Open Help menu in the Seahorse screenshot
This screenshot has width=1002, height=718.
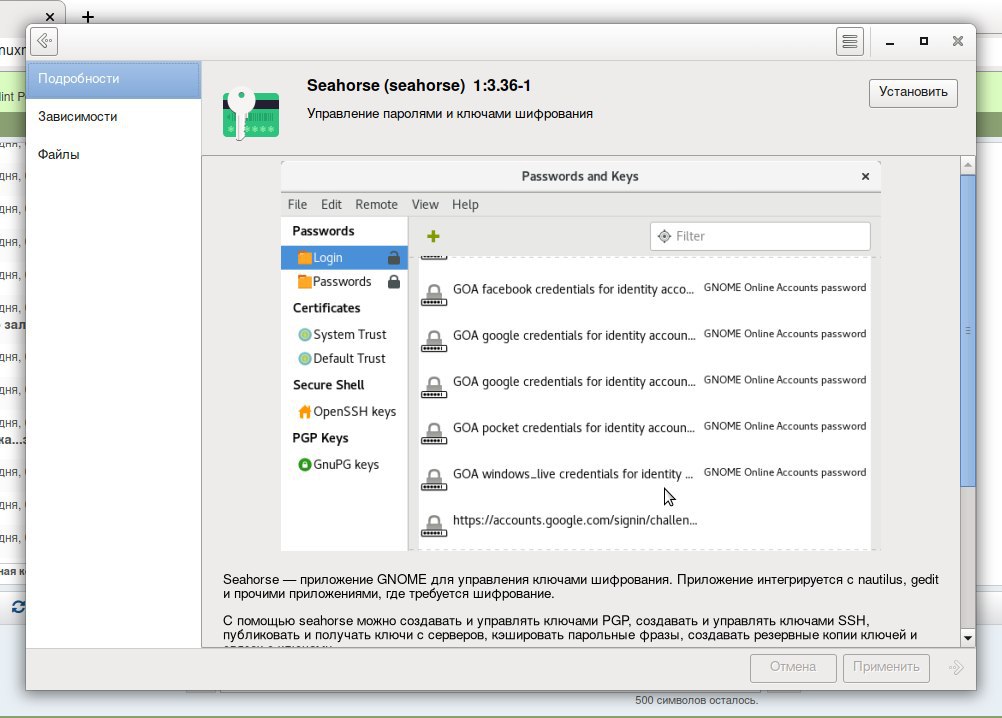click(465, 204)
